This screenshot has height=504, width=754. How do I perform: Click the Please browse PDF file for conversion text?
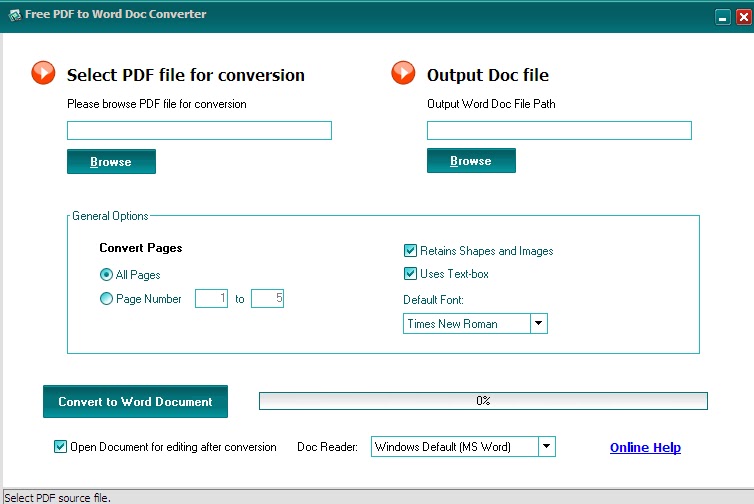tap(157, 104)
